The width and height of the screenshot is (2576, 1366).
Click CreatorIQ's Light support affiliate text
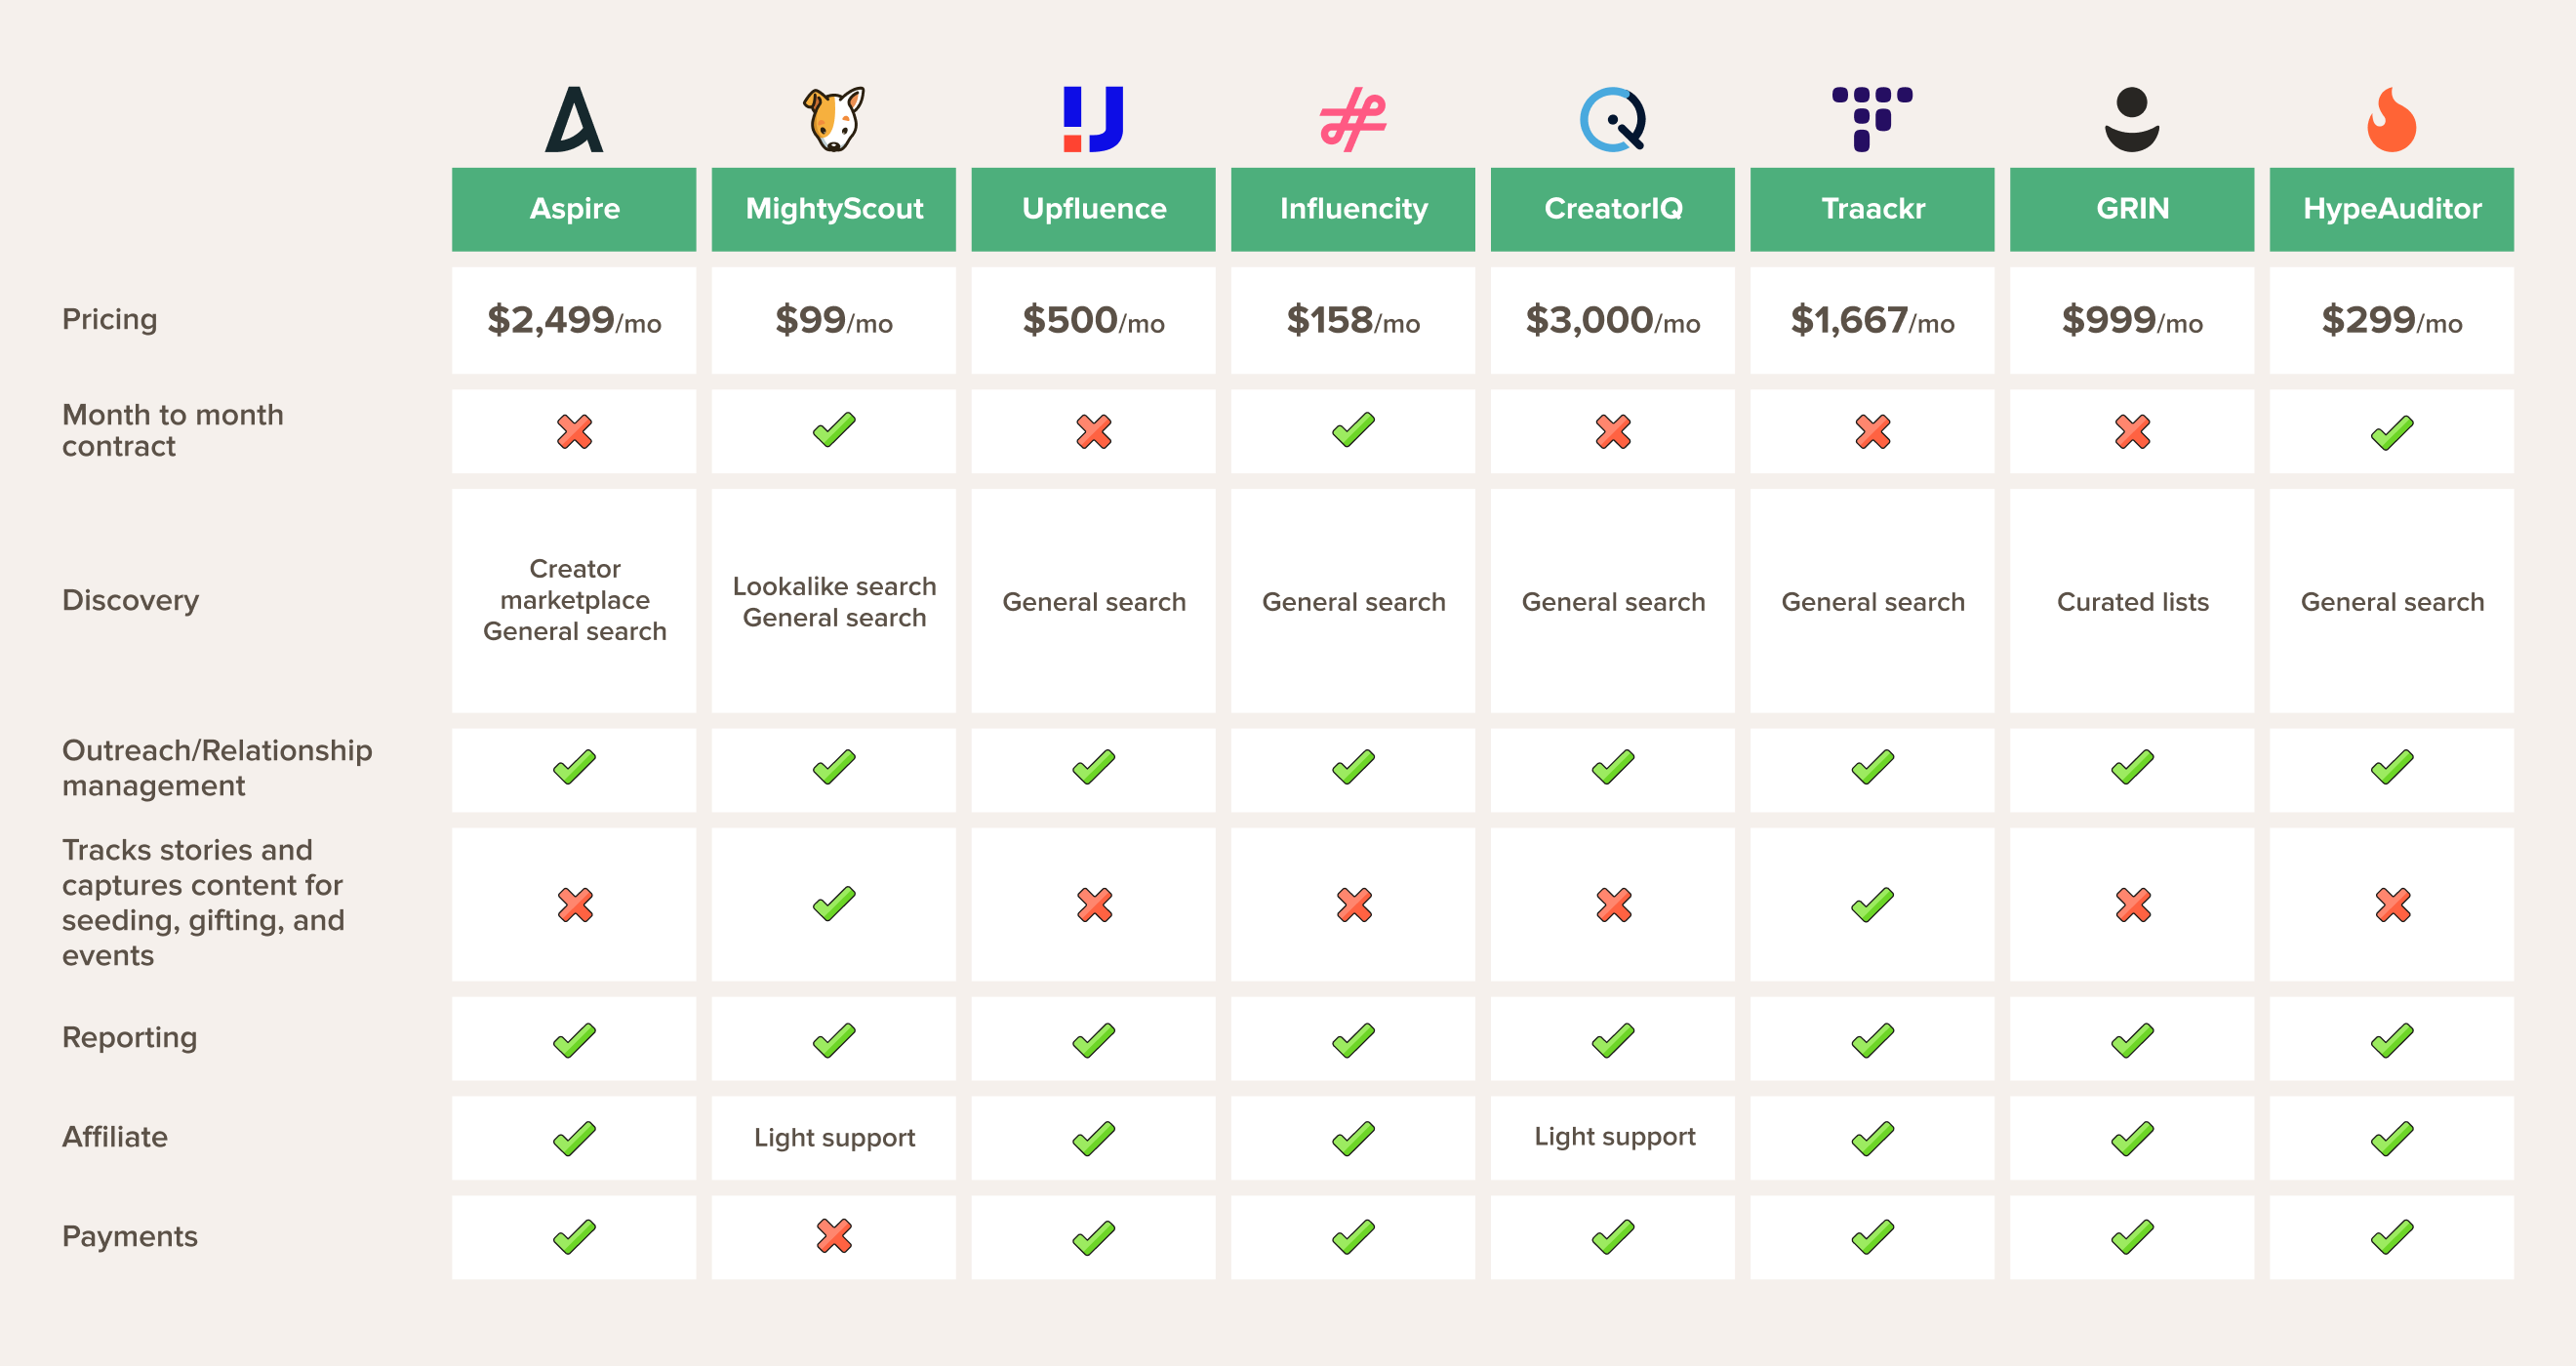click(x=1614, y=1137)
